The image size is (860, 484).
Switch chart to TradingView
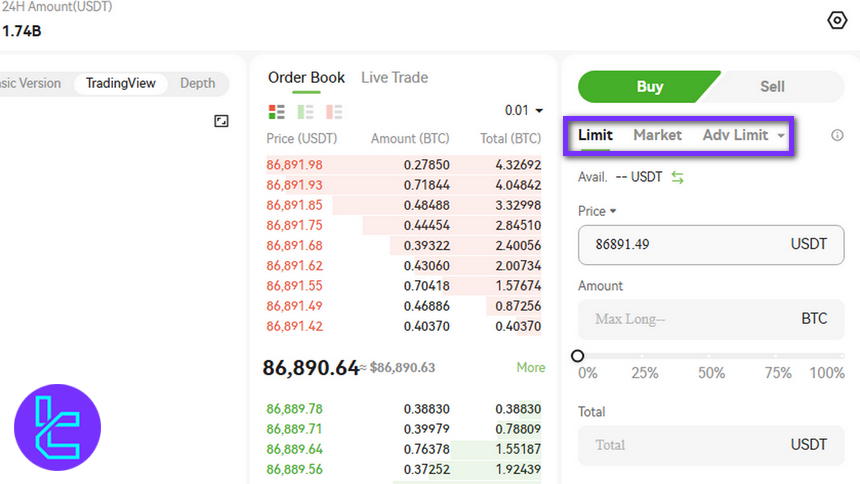tap(121, 83)
